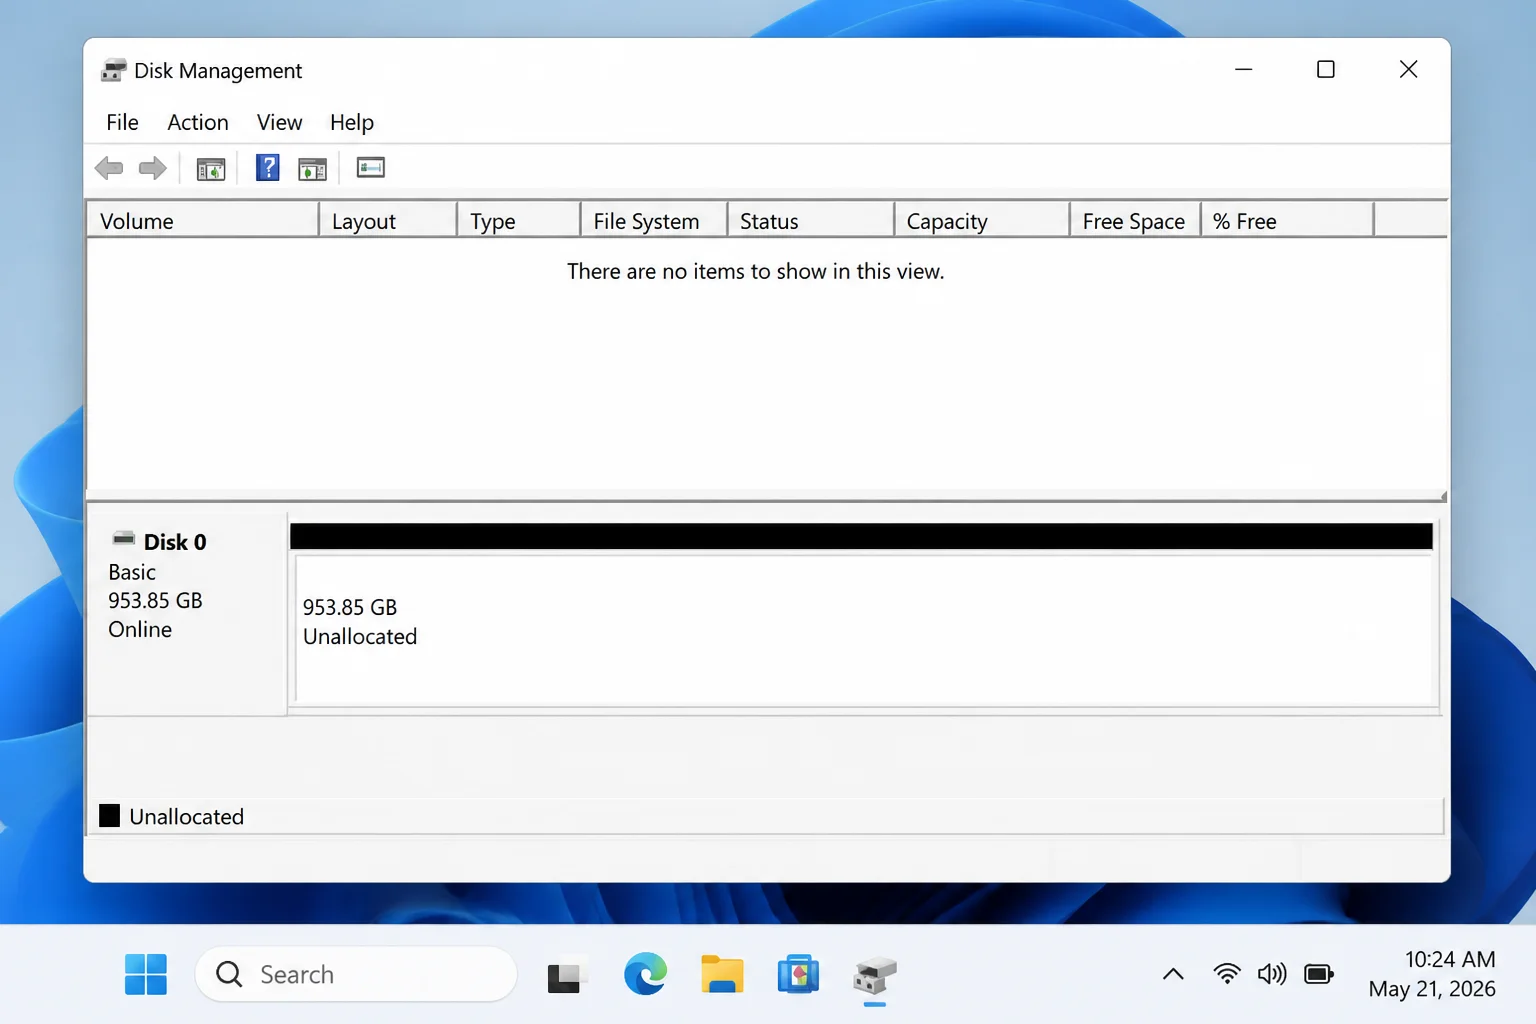Sort by the % Free column header
The image size is (1536, 1024).
[x=1288, y=221]
